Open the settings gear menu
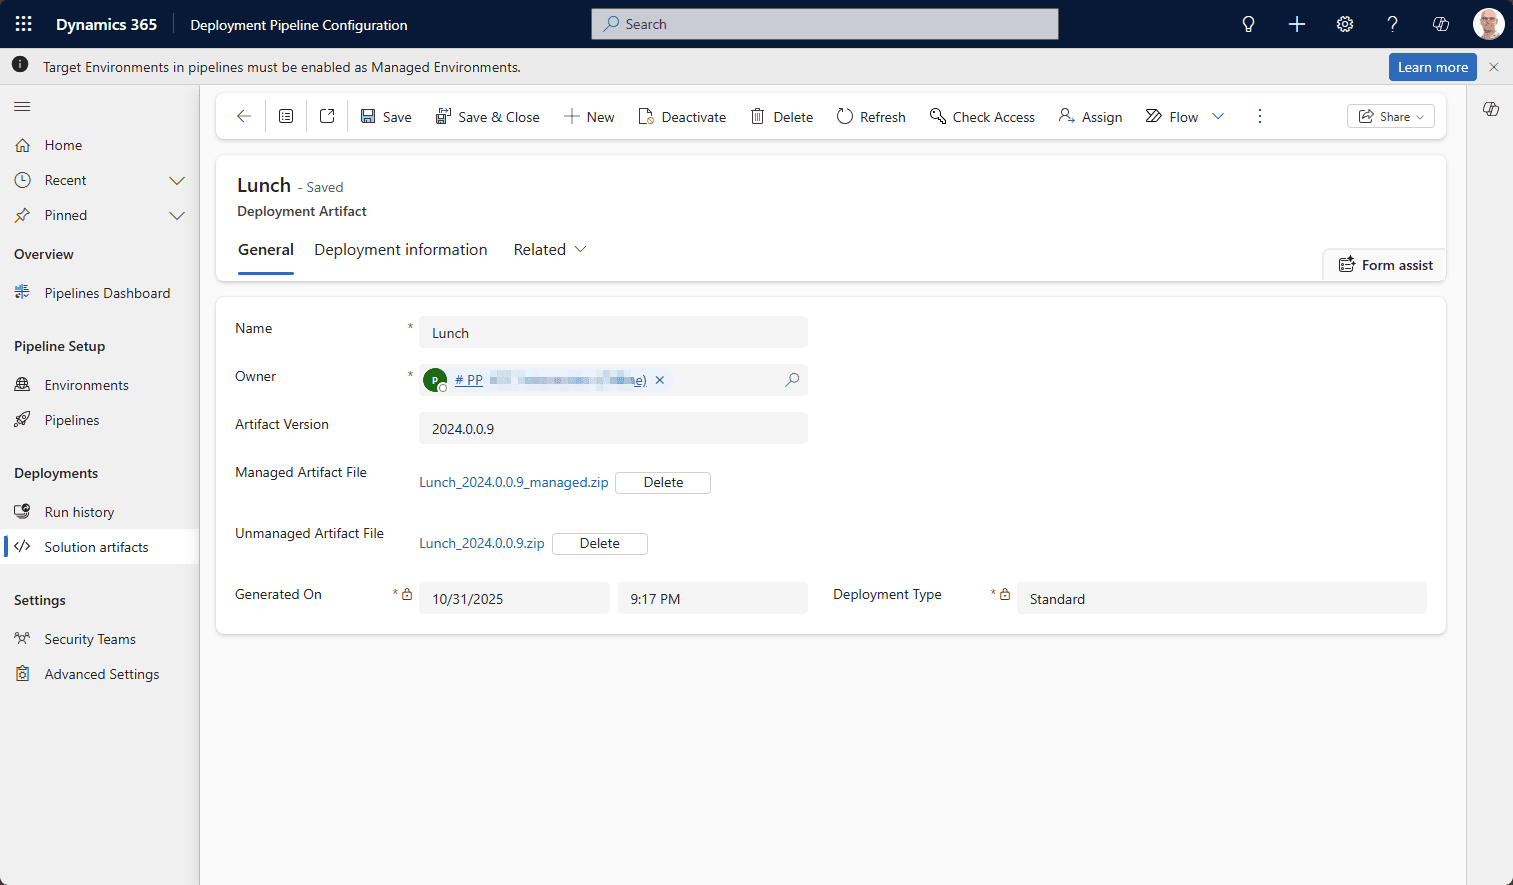Viewport: 1513px width, 885px height. click(x=1345, y=24)
